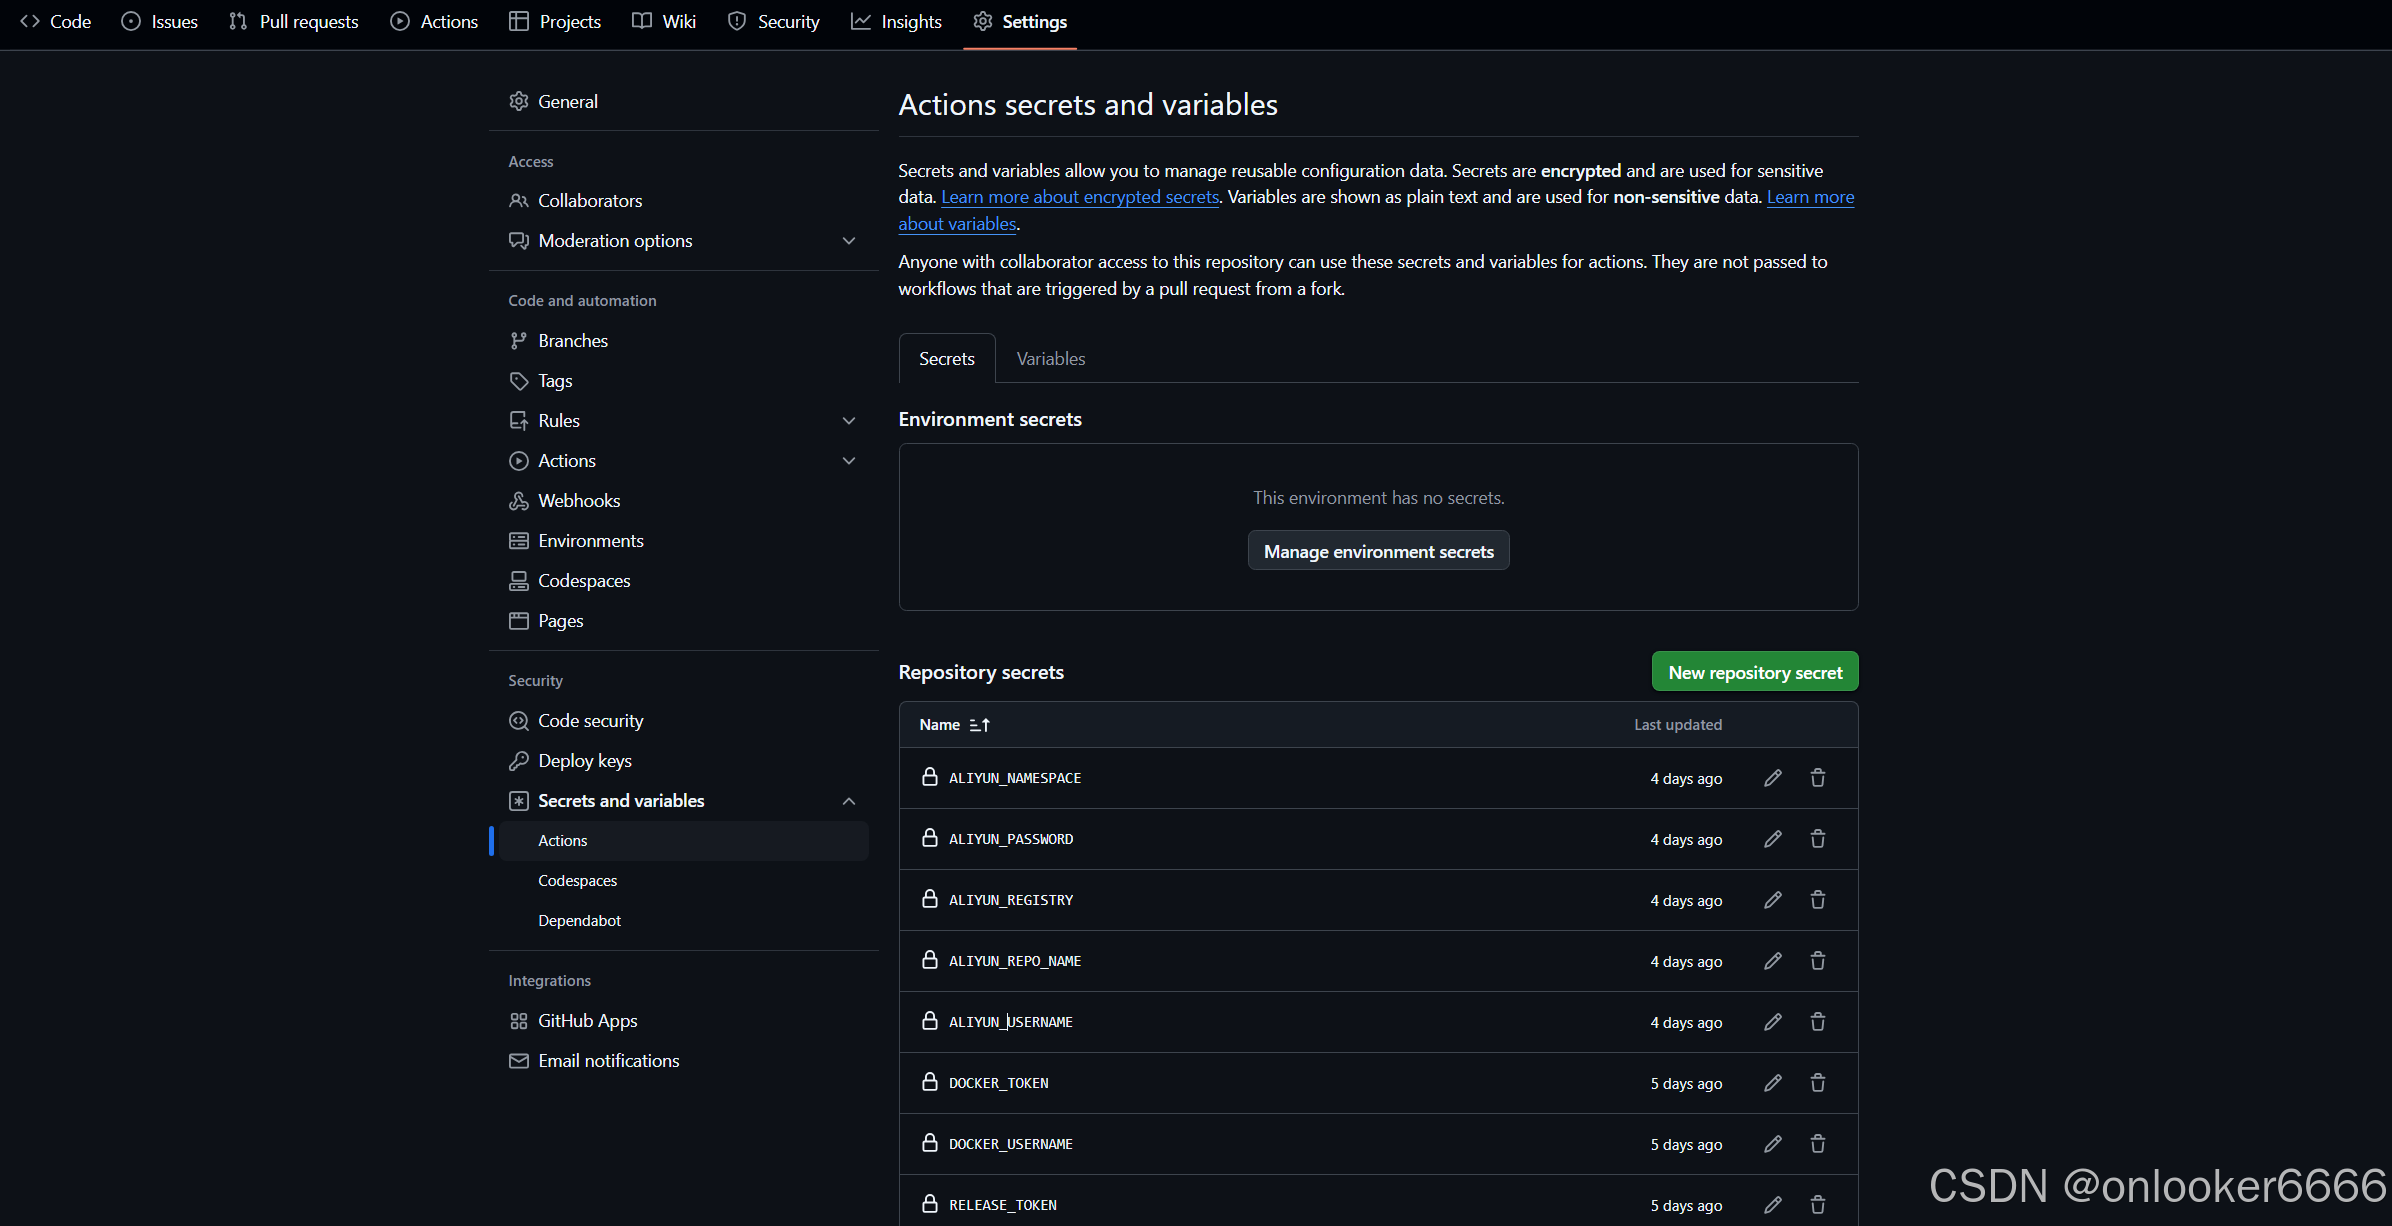This screenshot has height=1226, width=2392.
Task: Expand the Rules sidebar section
Action: click(848, 421)
